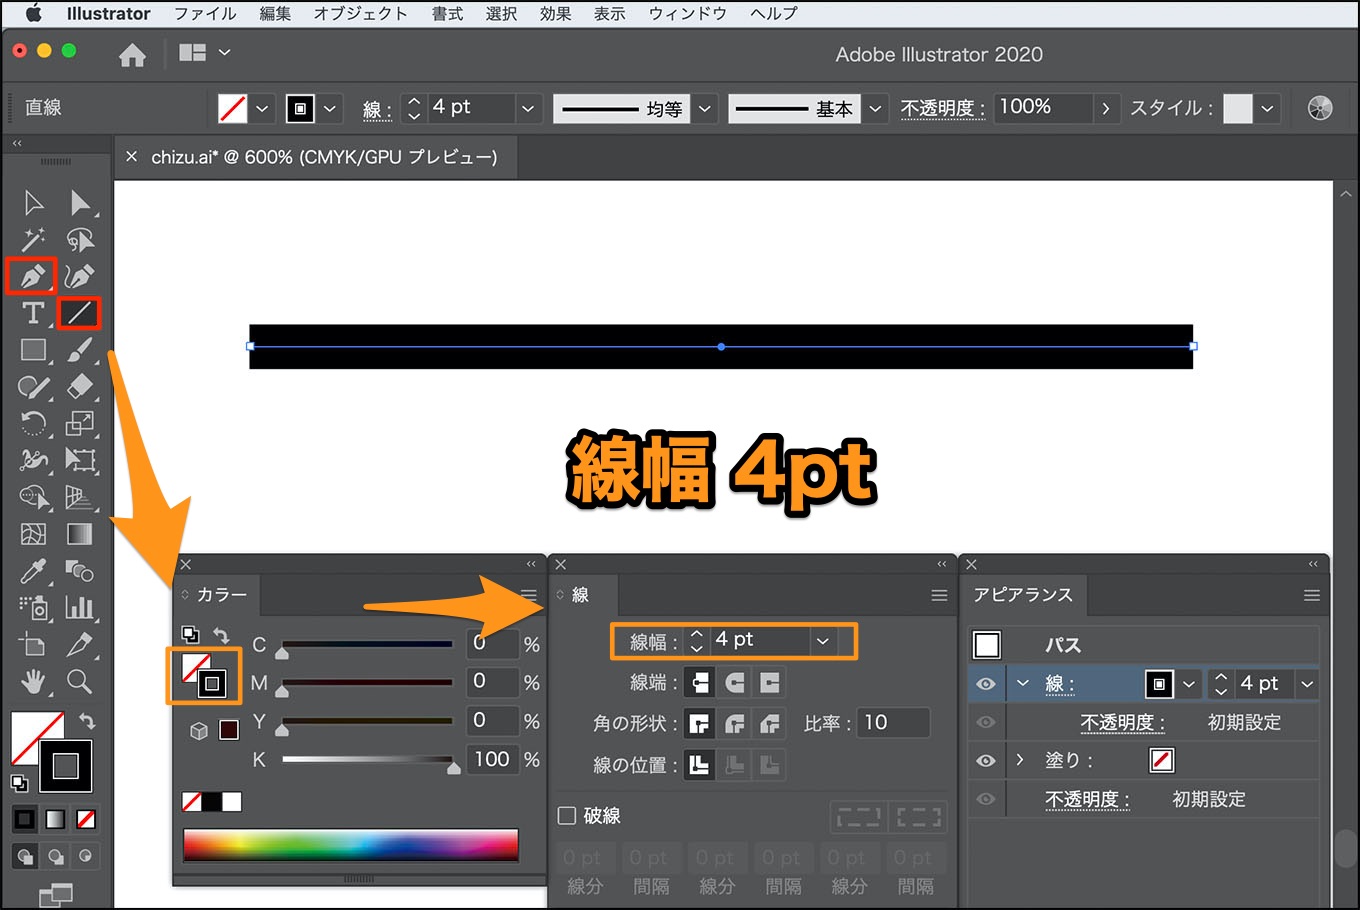Pick color from CMYK spectrum bar

click(x=351, y=845)
